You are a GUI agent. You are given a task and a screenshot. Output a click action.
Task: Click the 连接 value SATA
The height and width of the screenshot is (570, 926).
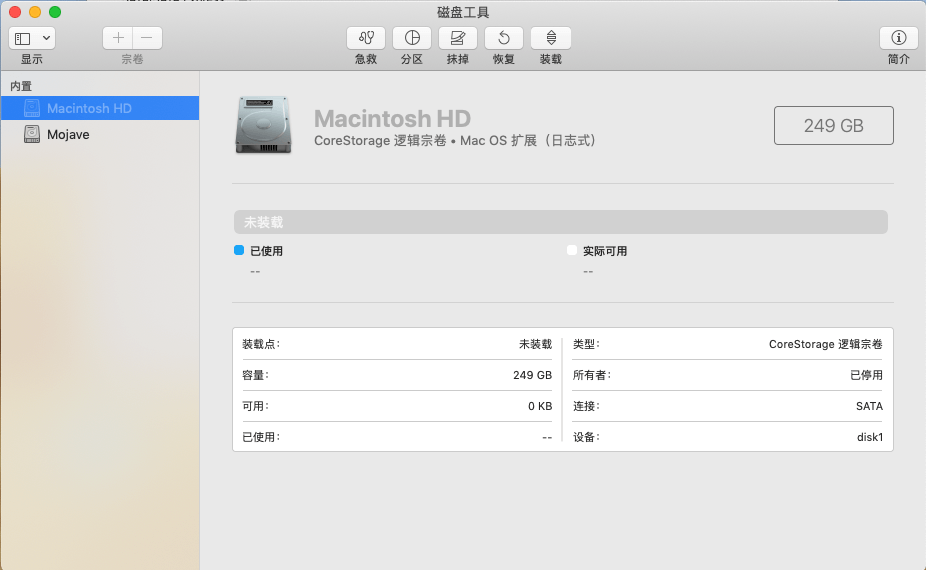click(869, 406)
